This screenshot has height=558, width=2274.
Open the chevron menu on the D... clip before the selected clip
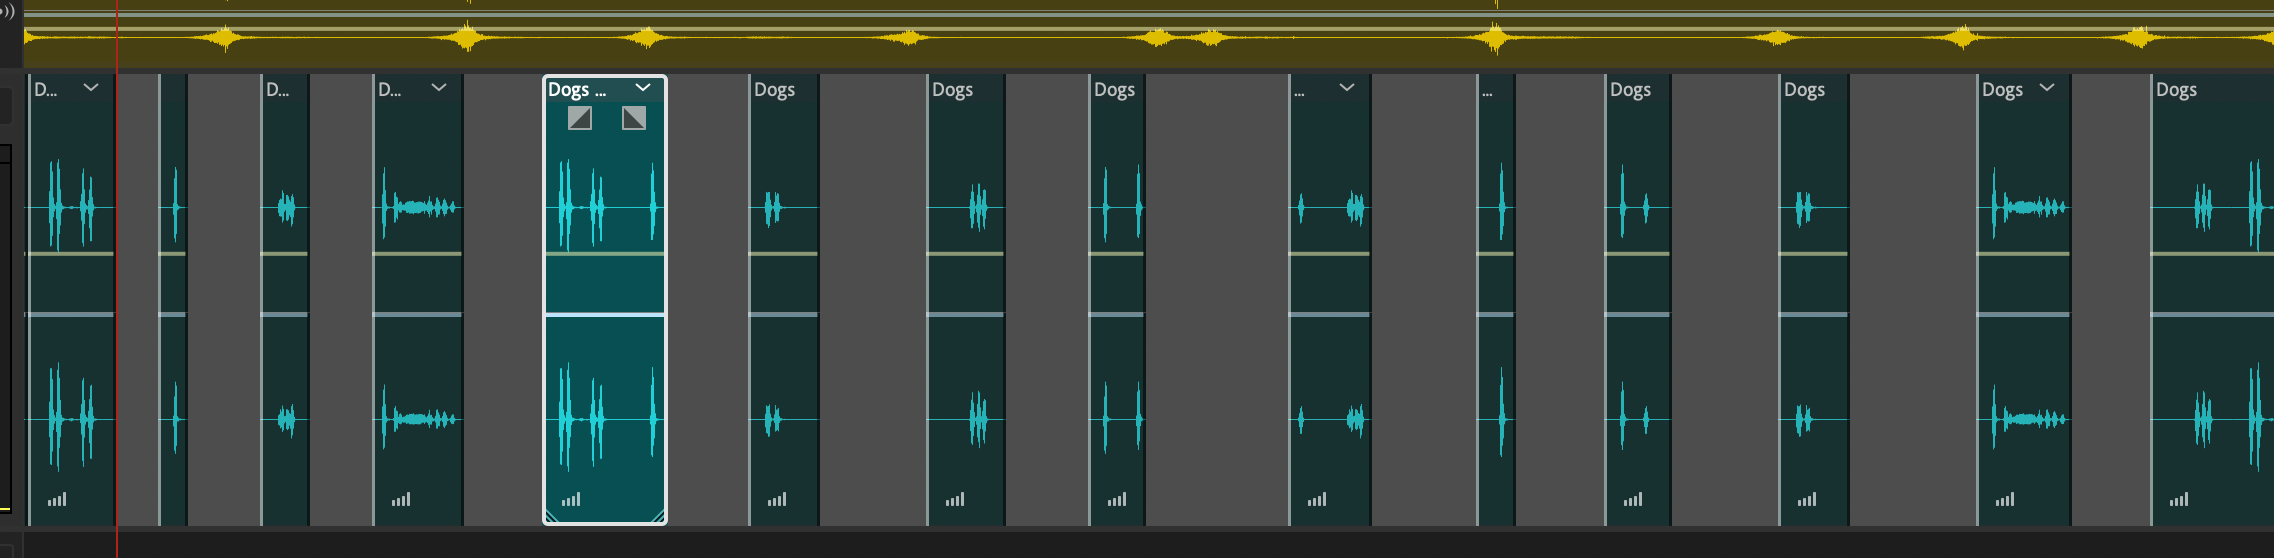point(439,88)
